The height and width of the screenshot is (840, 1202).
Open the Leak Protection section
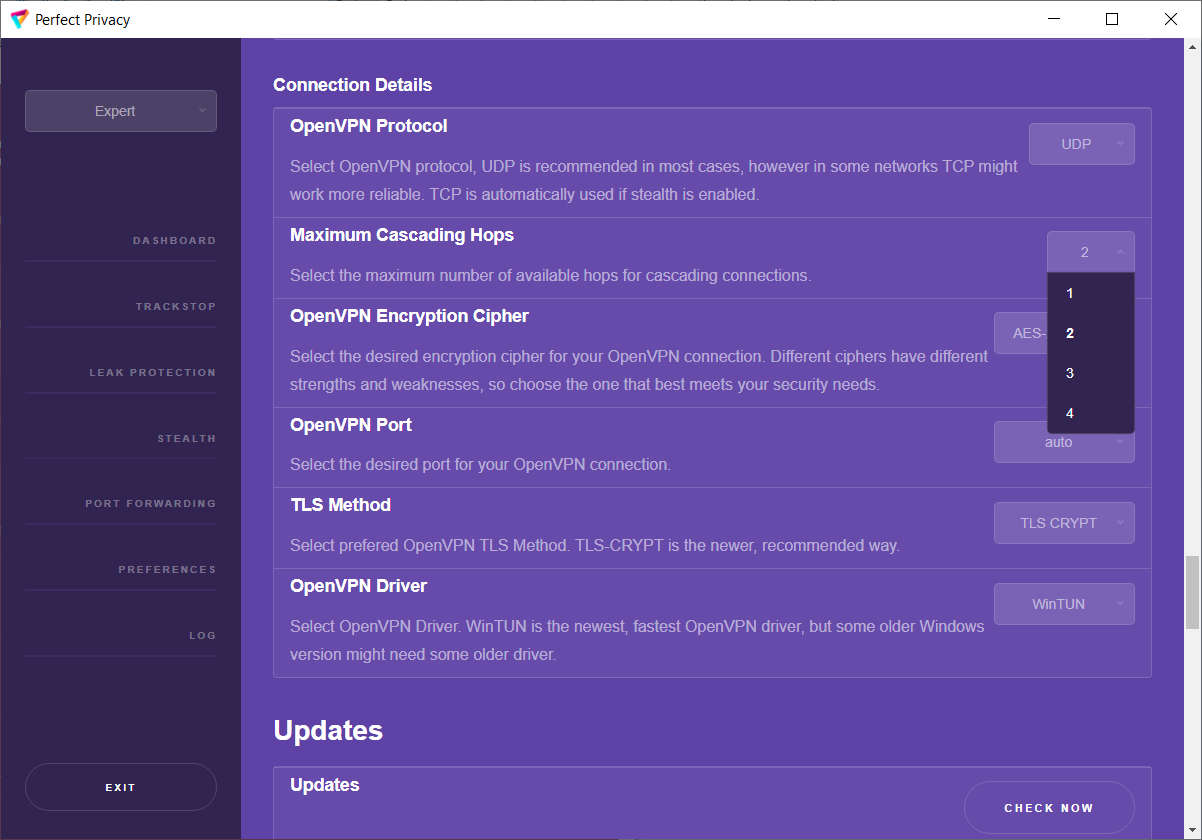tap(152, 373)
